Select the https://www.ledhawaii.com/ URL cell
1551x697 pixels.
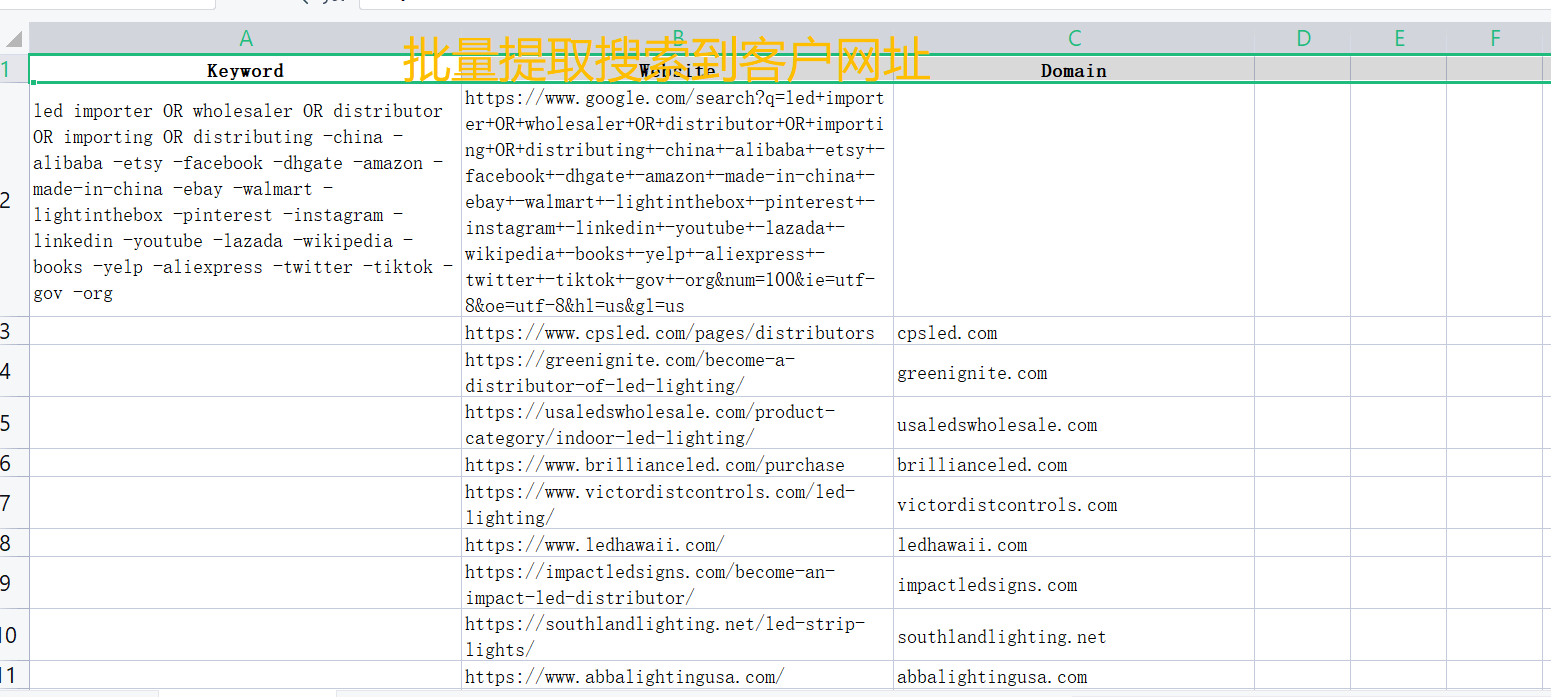click(x=677, y=543)
